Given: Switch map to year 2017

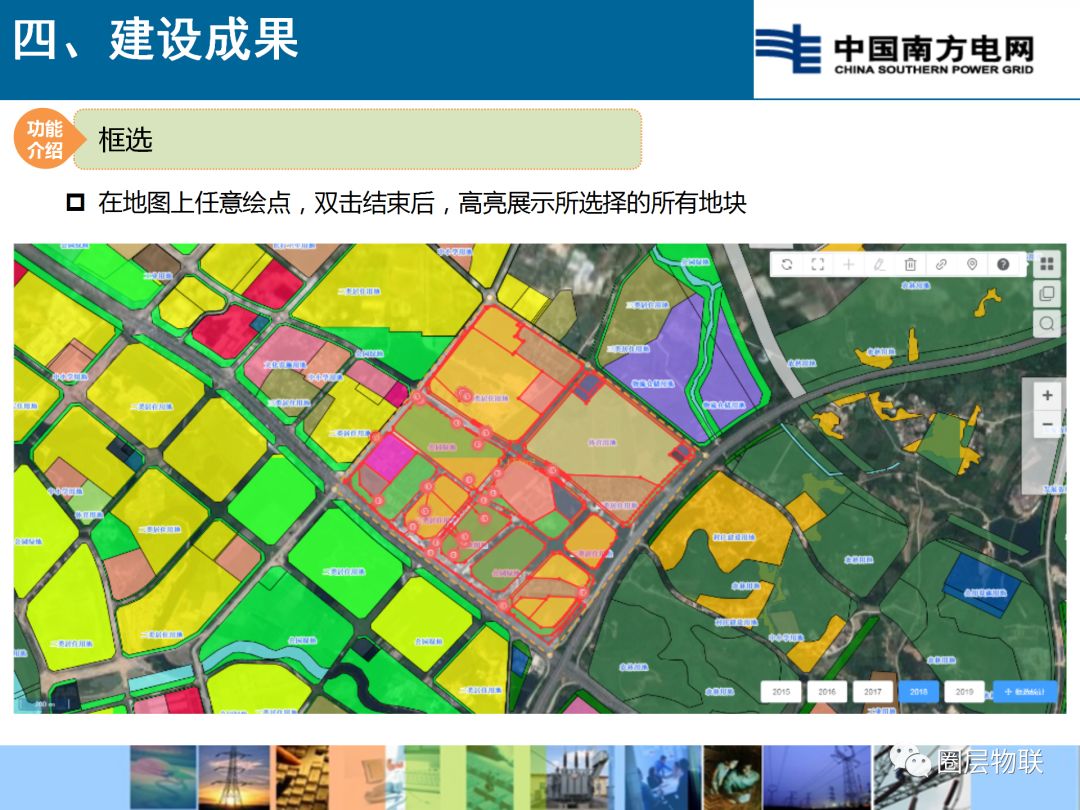Looking at the screenshot, I should click(x=873, y=692).
